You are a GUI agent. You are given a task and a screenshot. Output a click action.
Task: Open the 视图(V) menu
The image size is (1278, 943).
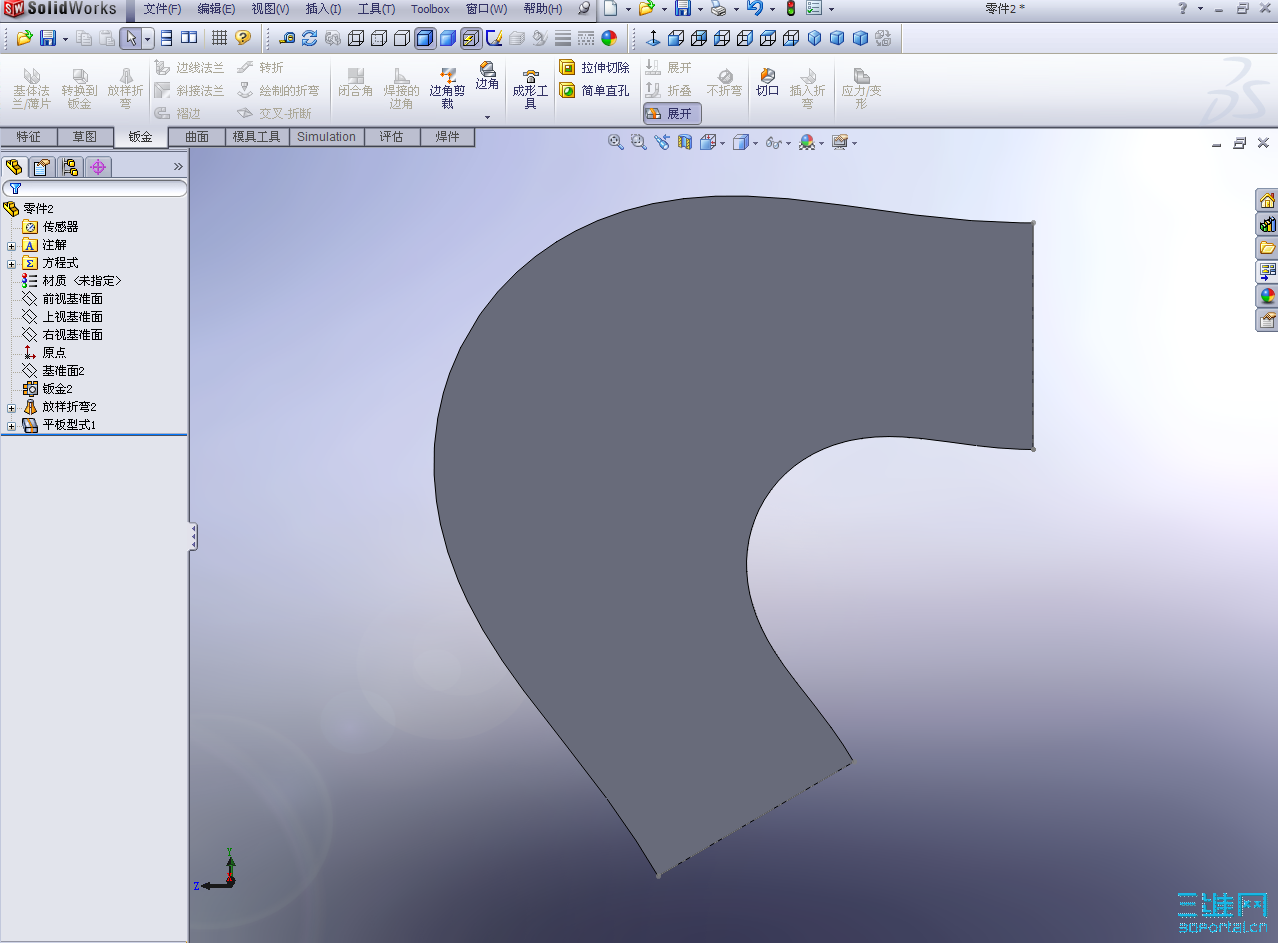pos(270,9)
